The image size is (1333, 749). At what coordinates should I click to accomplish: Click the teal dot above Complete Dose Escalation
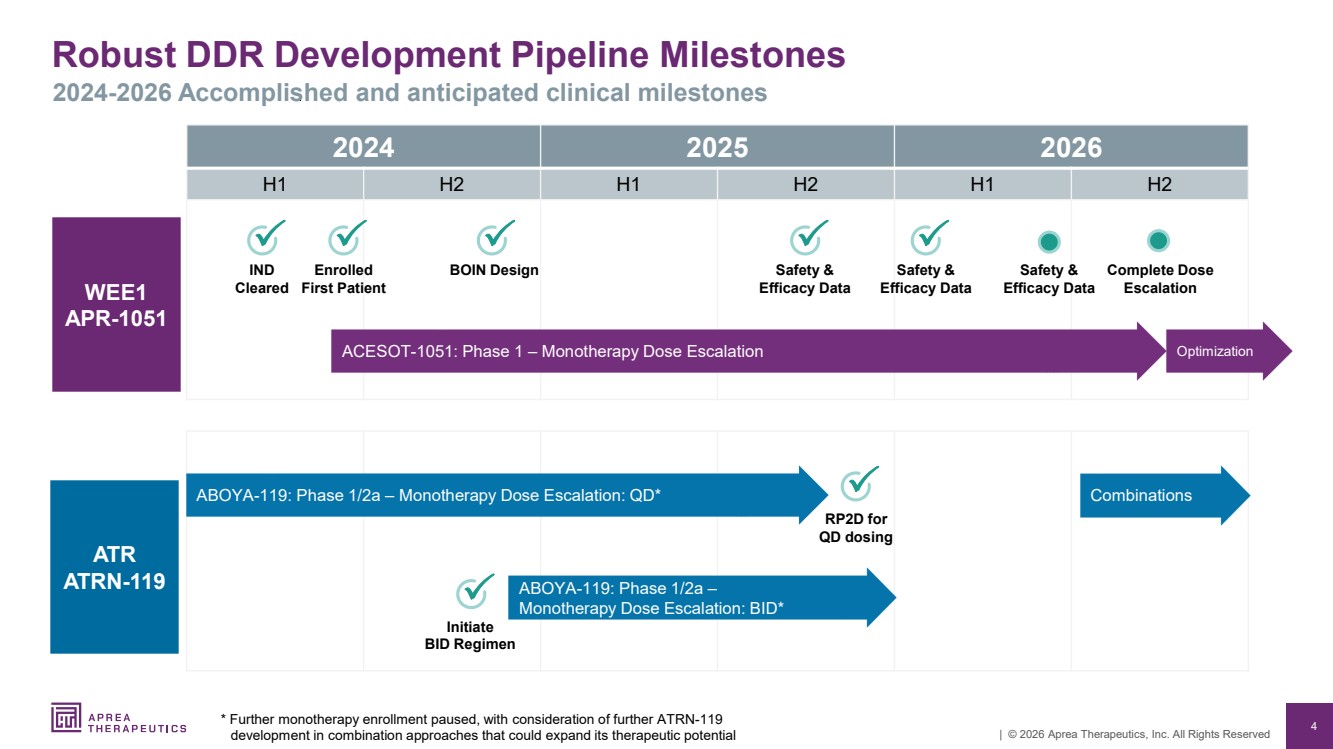[x=1158, y=241]
